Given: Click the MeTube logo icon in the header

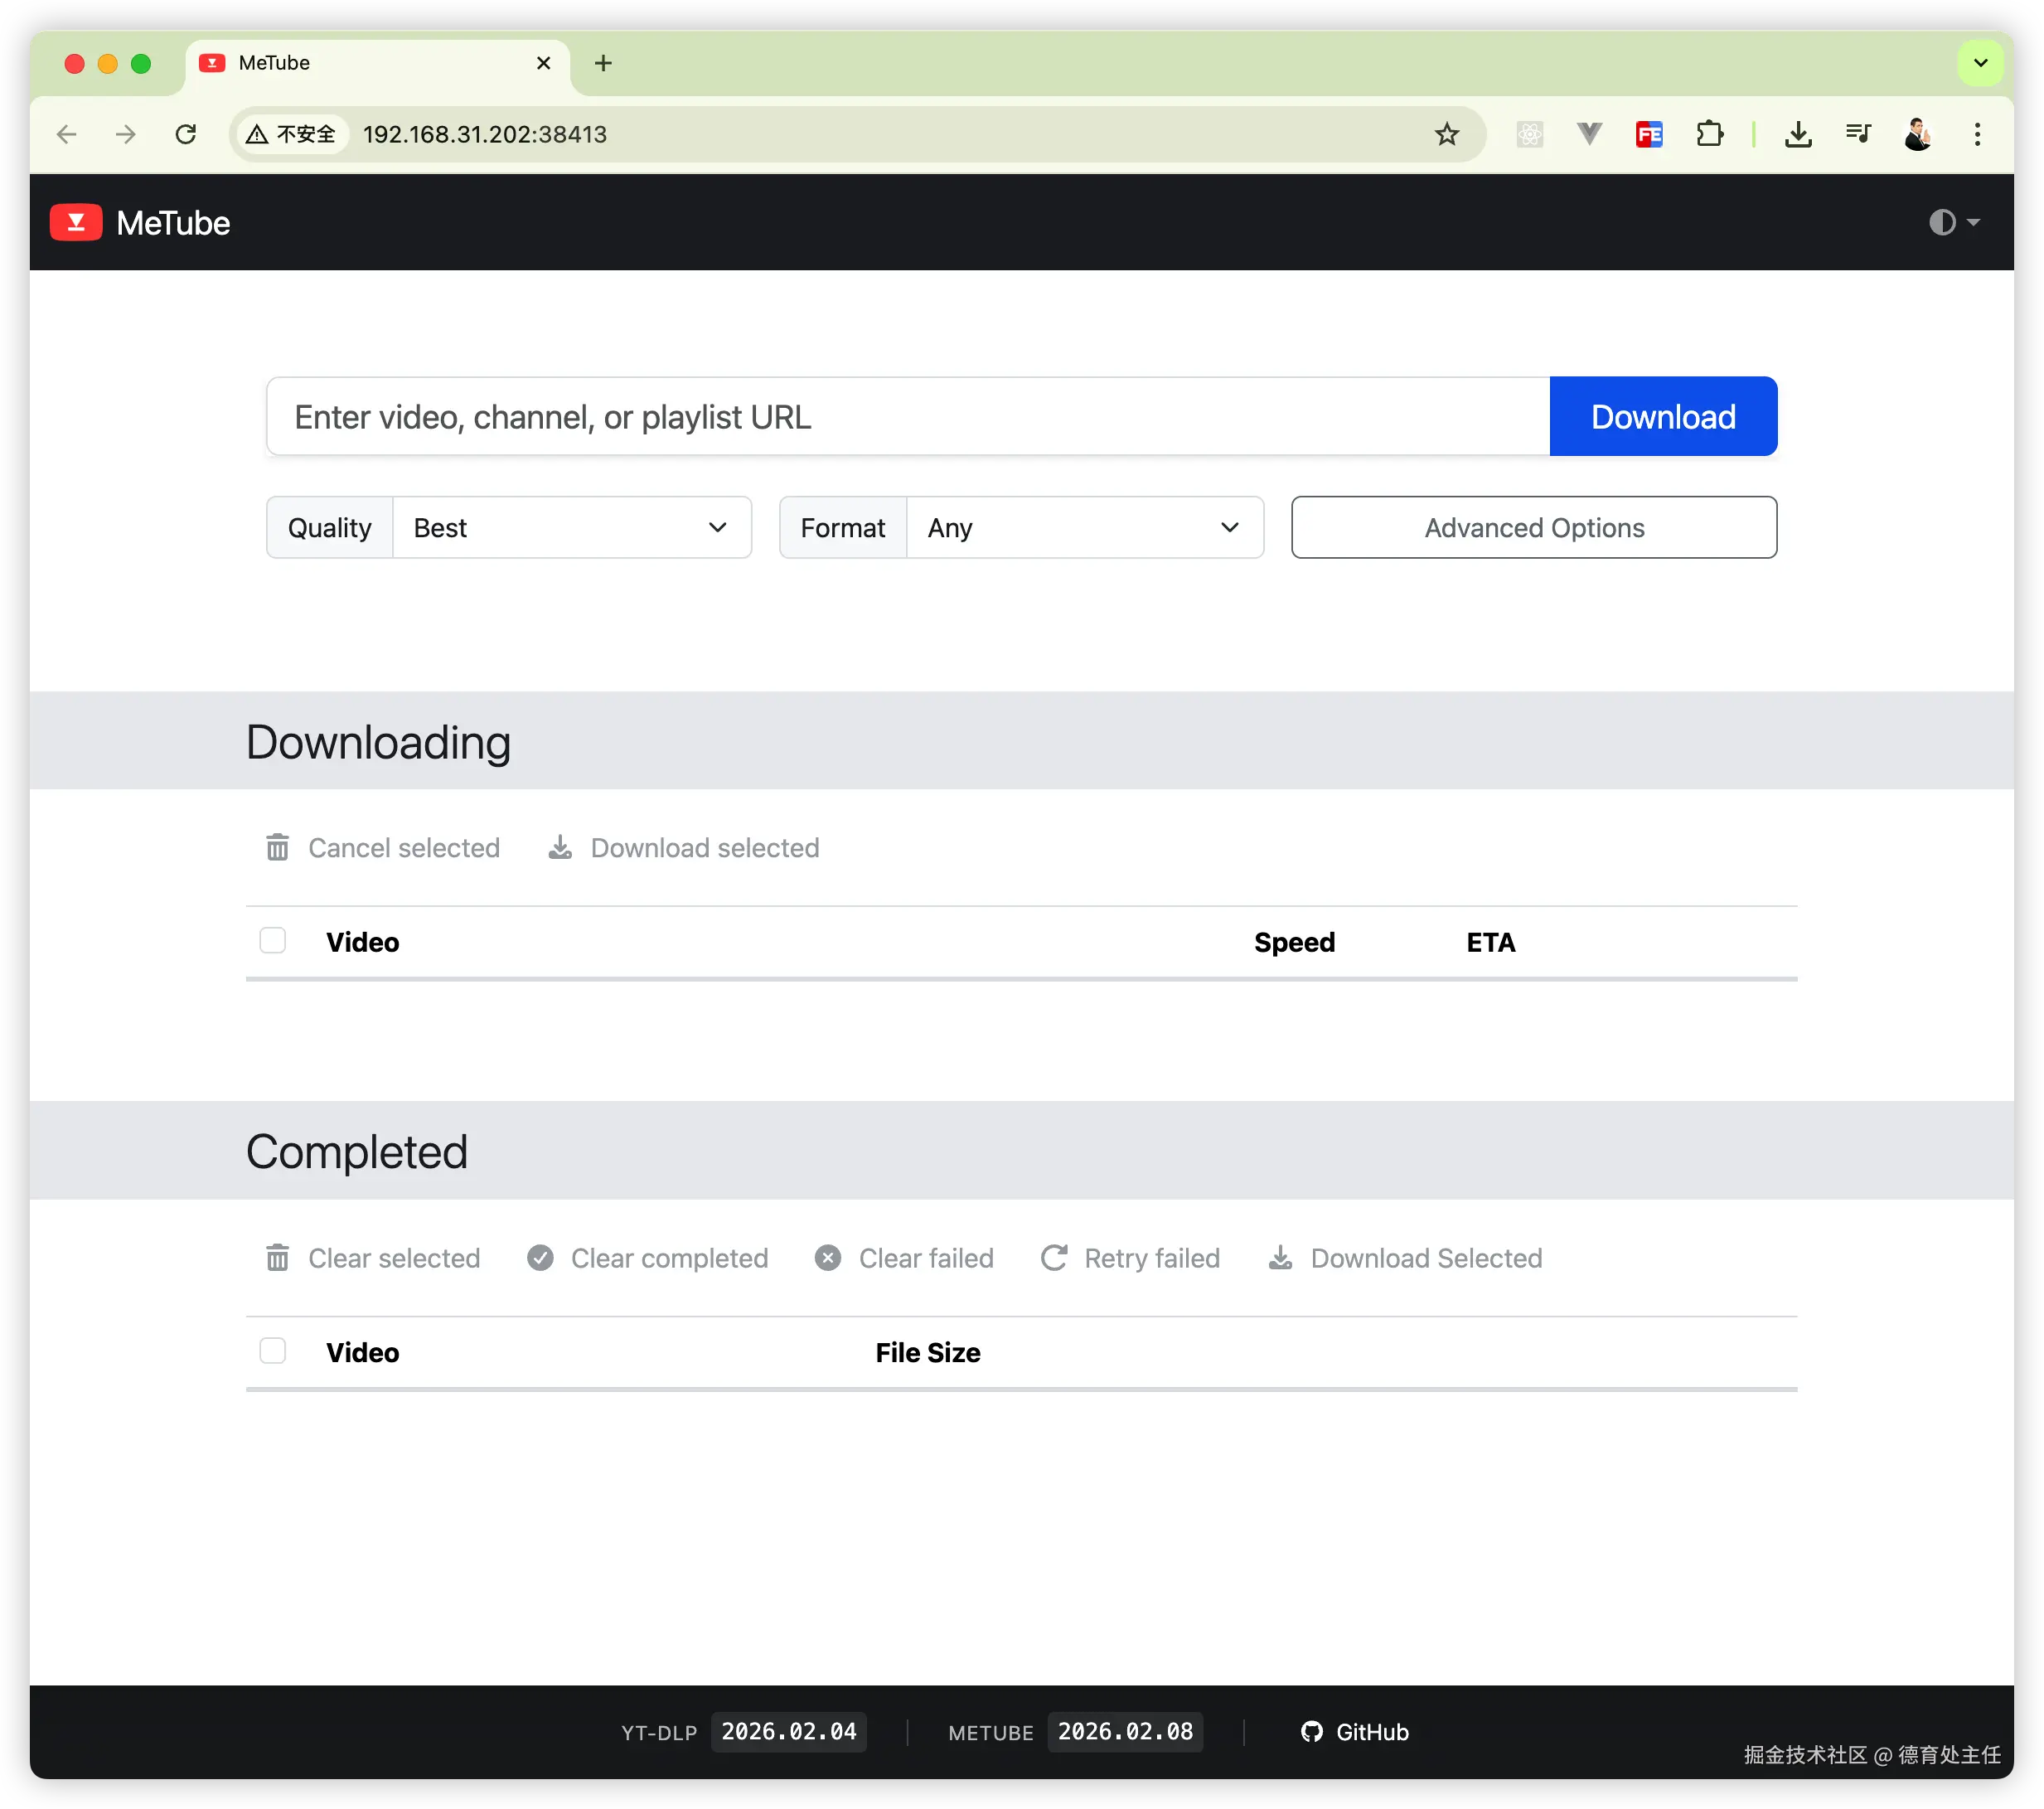Looking at the screenshot, I should click(x=76, y=222).
